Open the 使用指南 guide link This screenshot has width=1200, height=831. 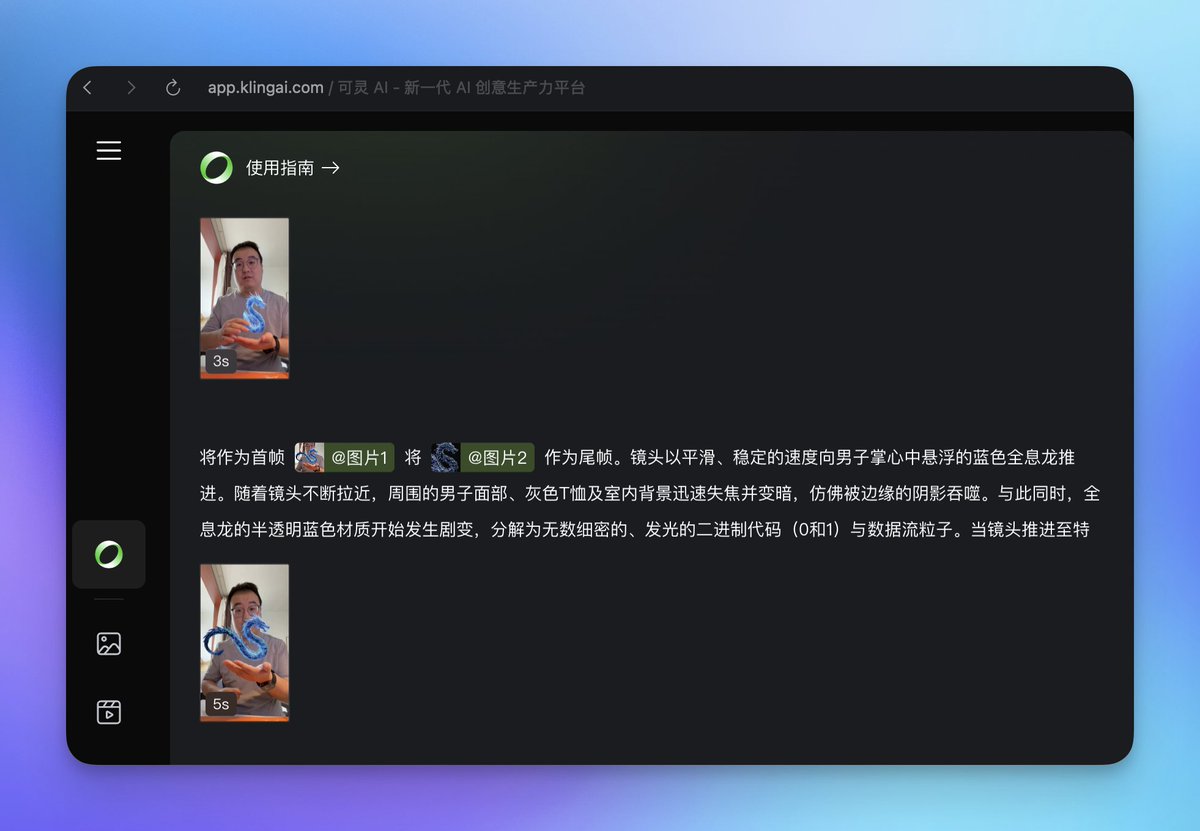pos(280,168)
